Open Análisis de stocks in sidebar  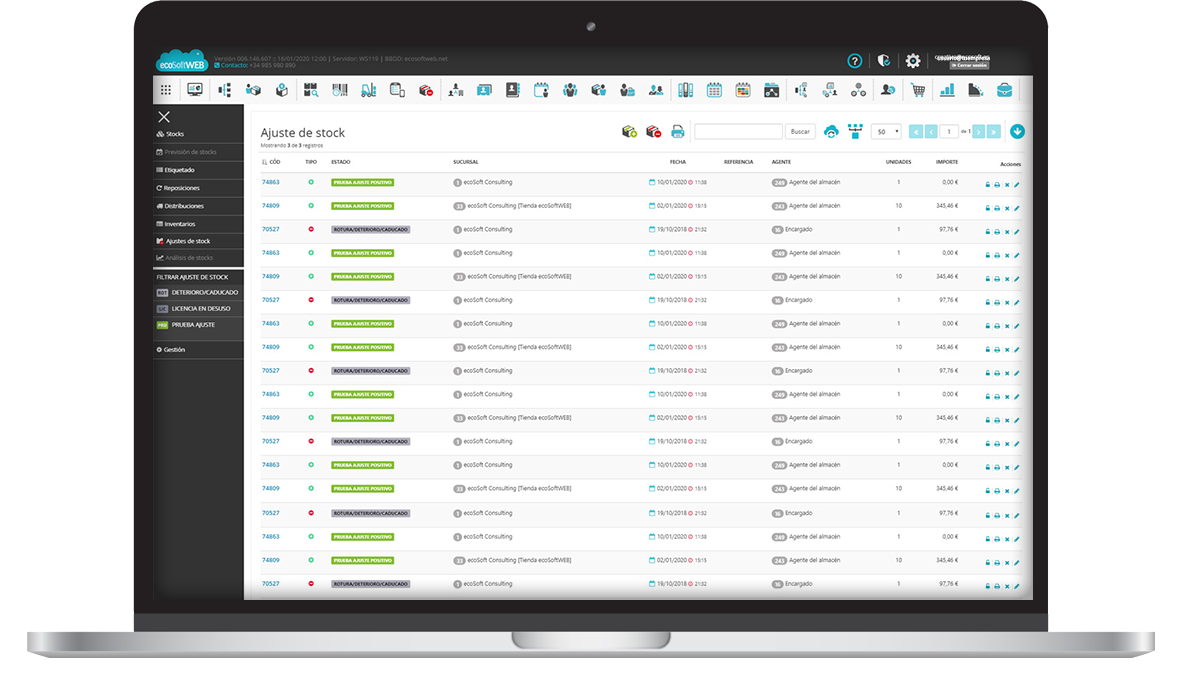pos(197,258)
